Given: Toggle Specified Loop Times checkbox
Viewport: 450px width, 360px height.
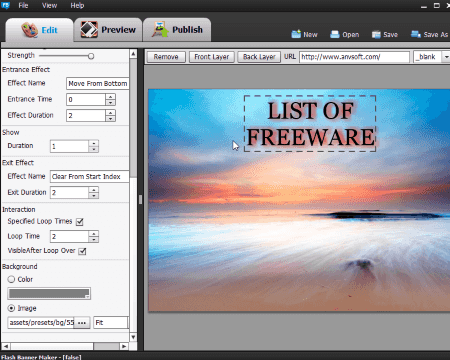Looking at the screenshot, I should tap(80, 222).
